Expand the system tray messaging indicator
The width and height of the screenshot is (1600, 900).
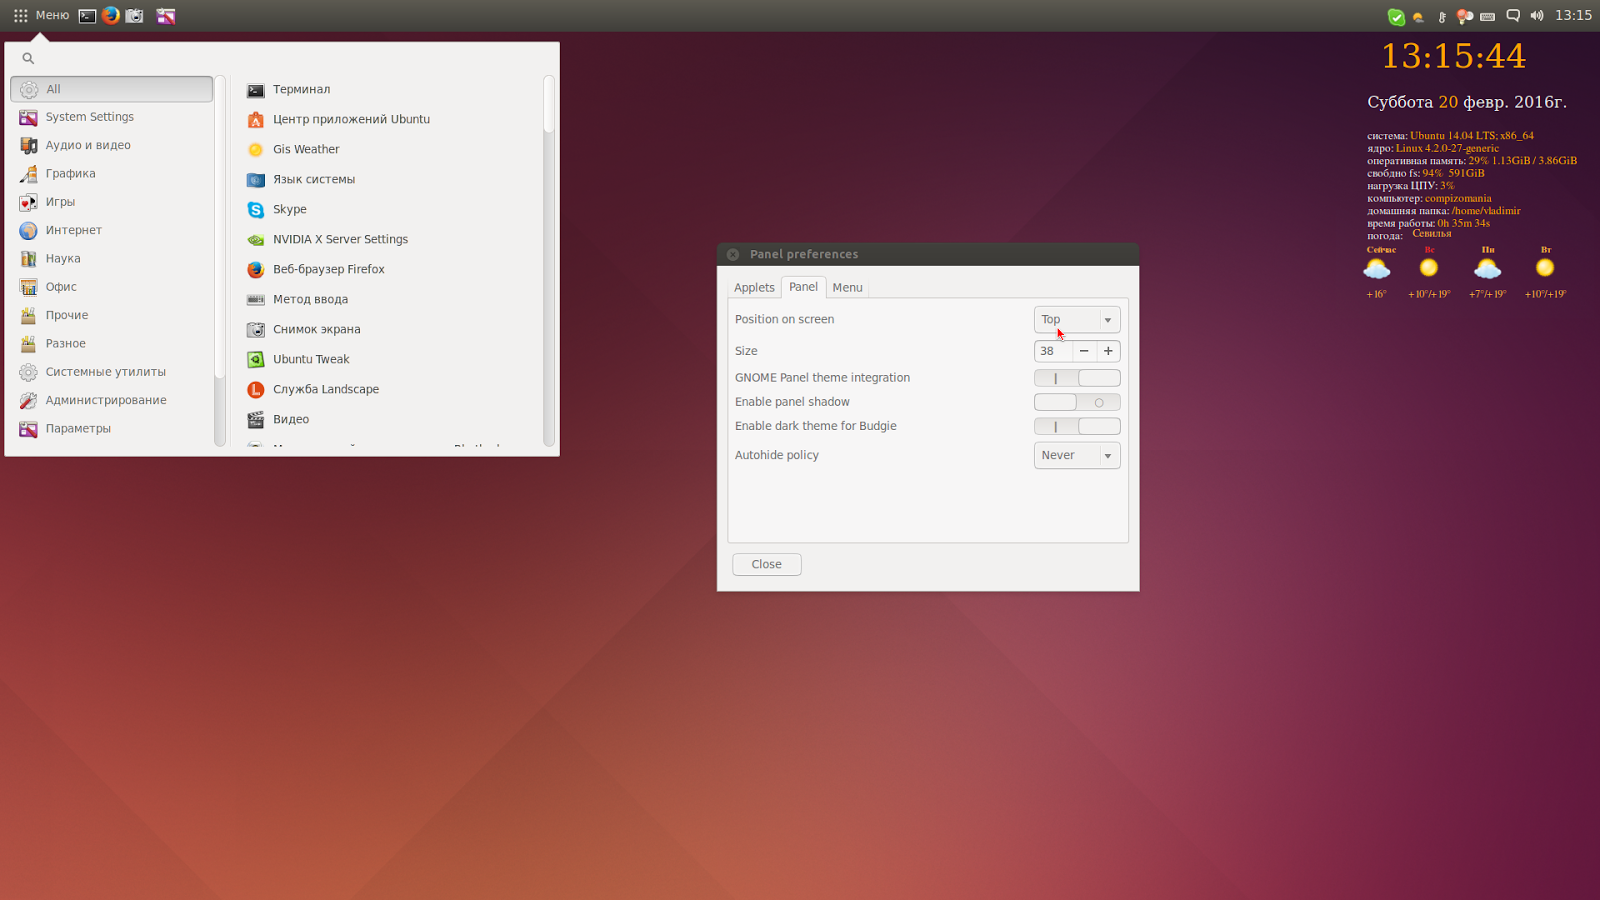coord(1514,16)
